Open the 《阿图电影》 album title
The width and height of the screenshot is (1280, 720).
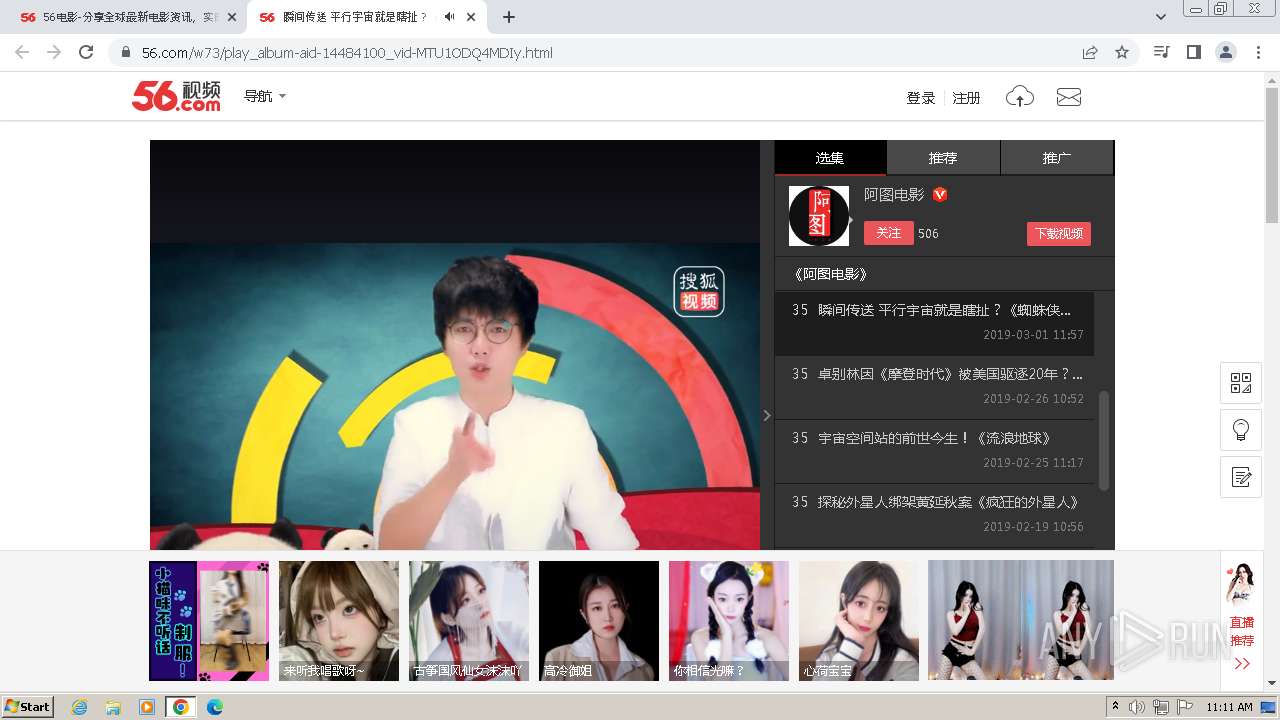tap(830, 274)
